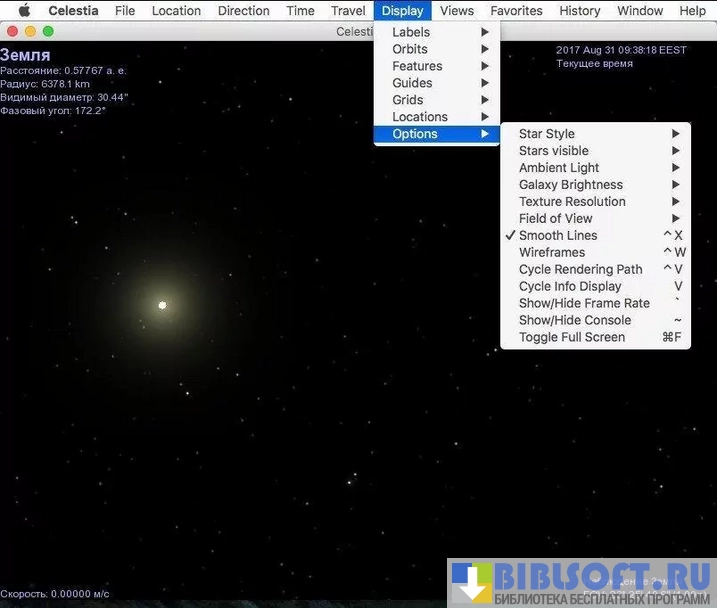Expand the Texture Resolution submenu
The width and height of the screenshot is (717, 608).
point(572,201)
